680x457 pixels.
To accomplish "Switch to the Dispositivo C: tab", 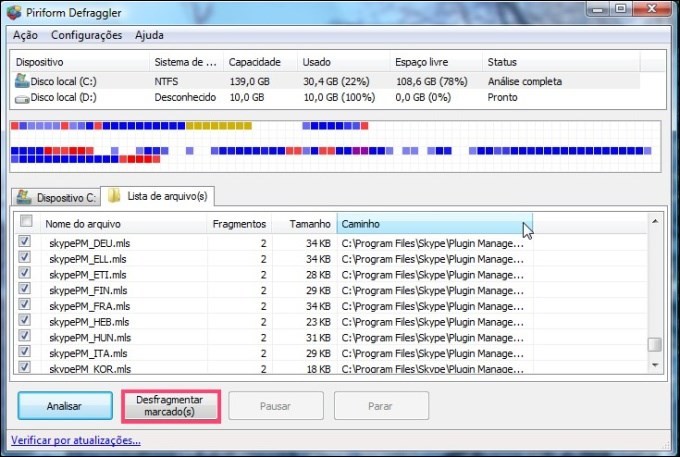I will [56, 197].
